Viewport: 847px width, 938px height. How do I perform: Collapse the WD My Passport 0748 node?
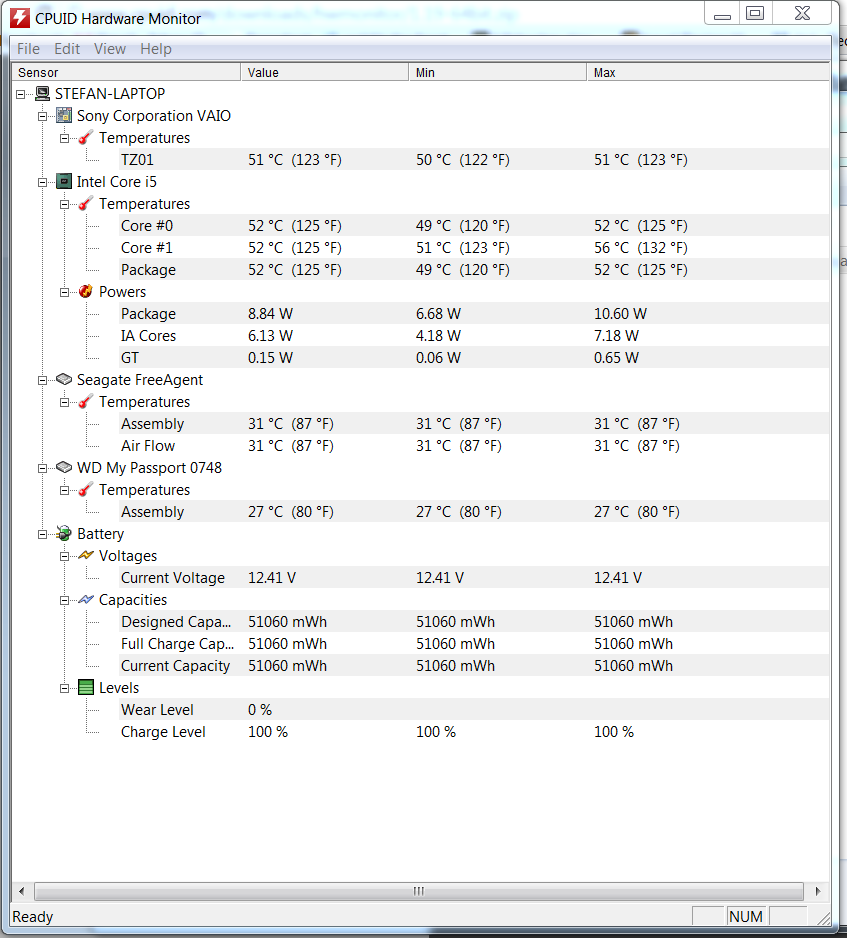[42, 468]
